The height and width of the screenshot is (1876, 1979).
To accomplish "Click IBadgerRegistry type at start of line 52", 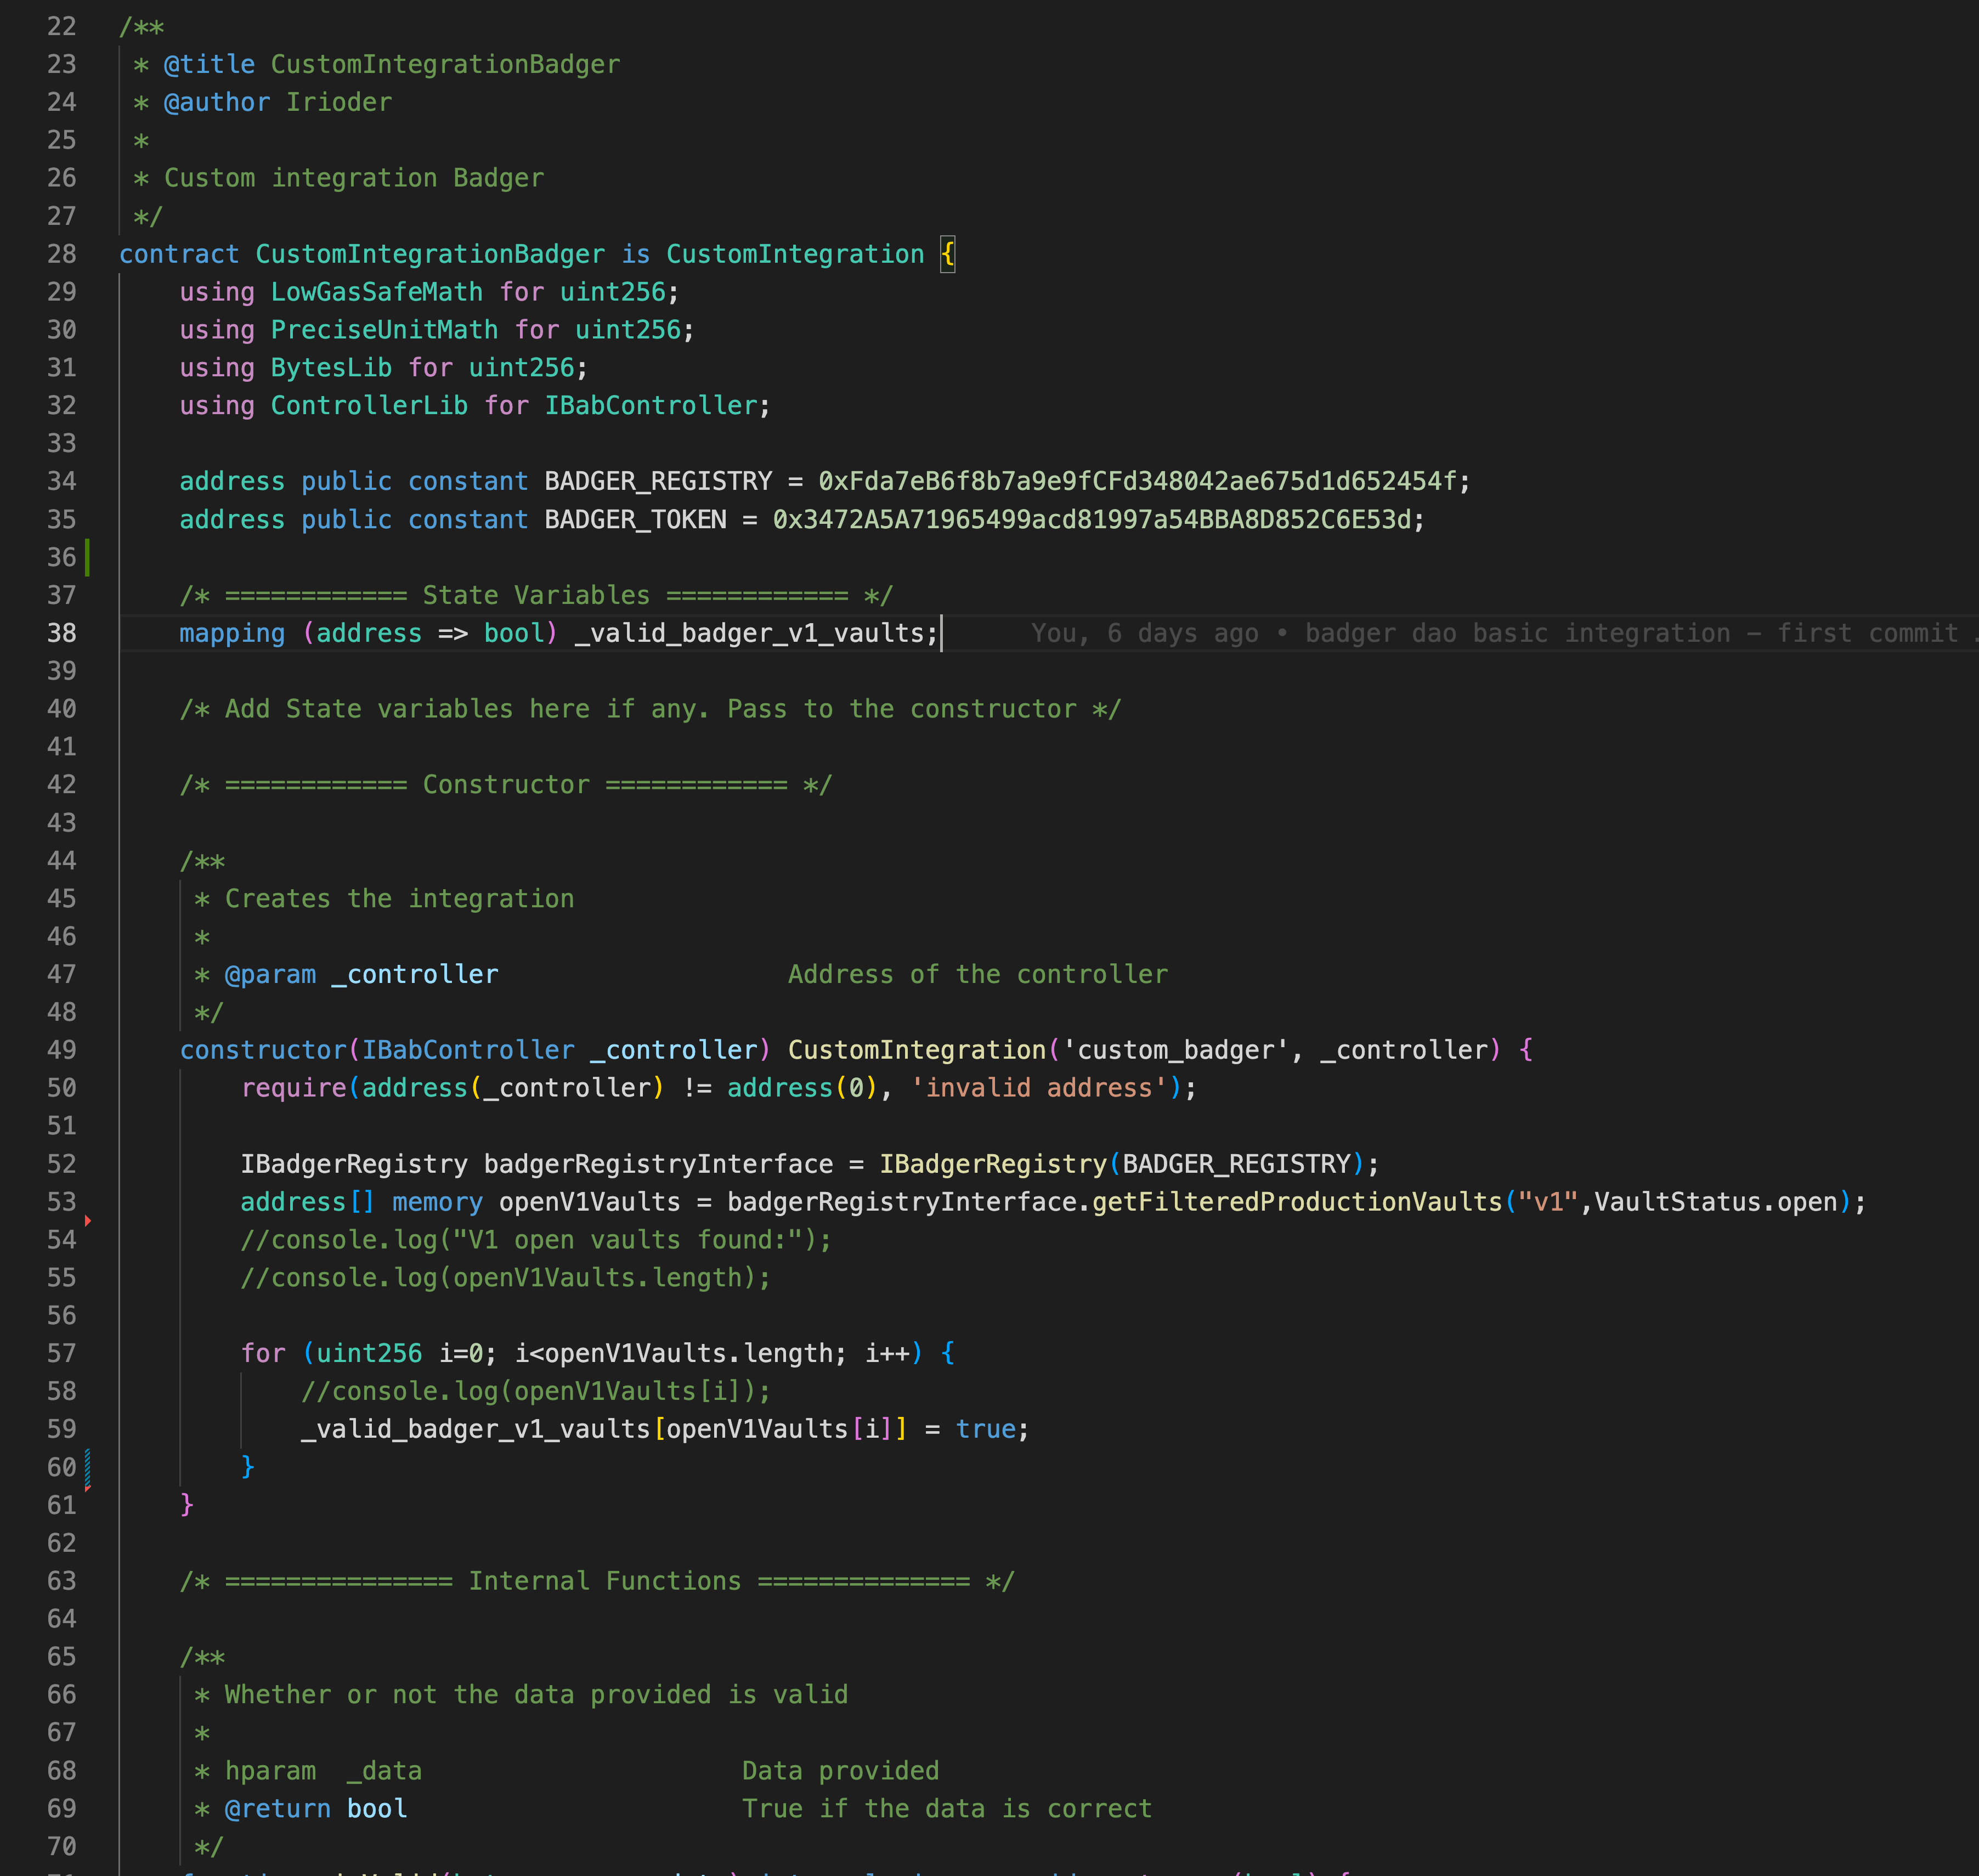I will tap(354, 1164).
